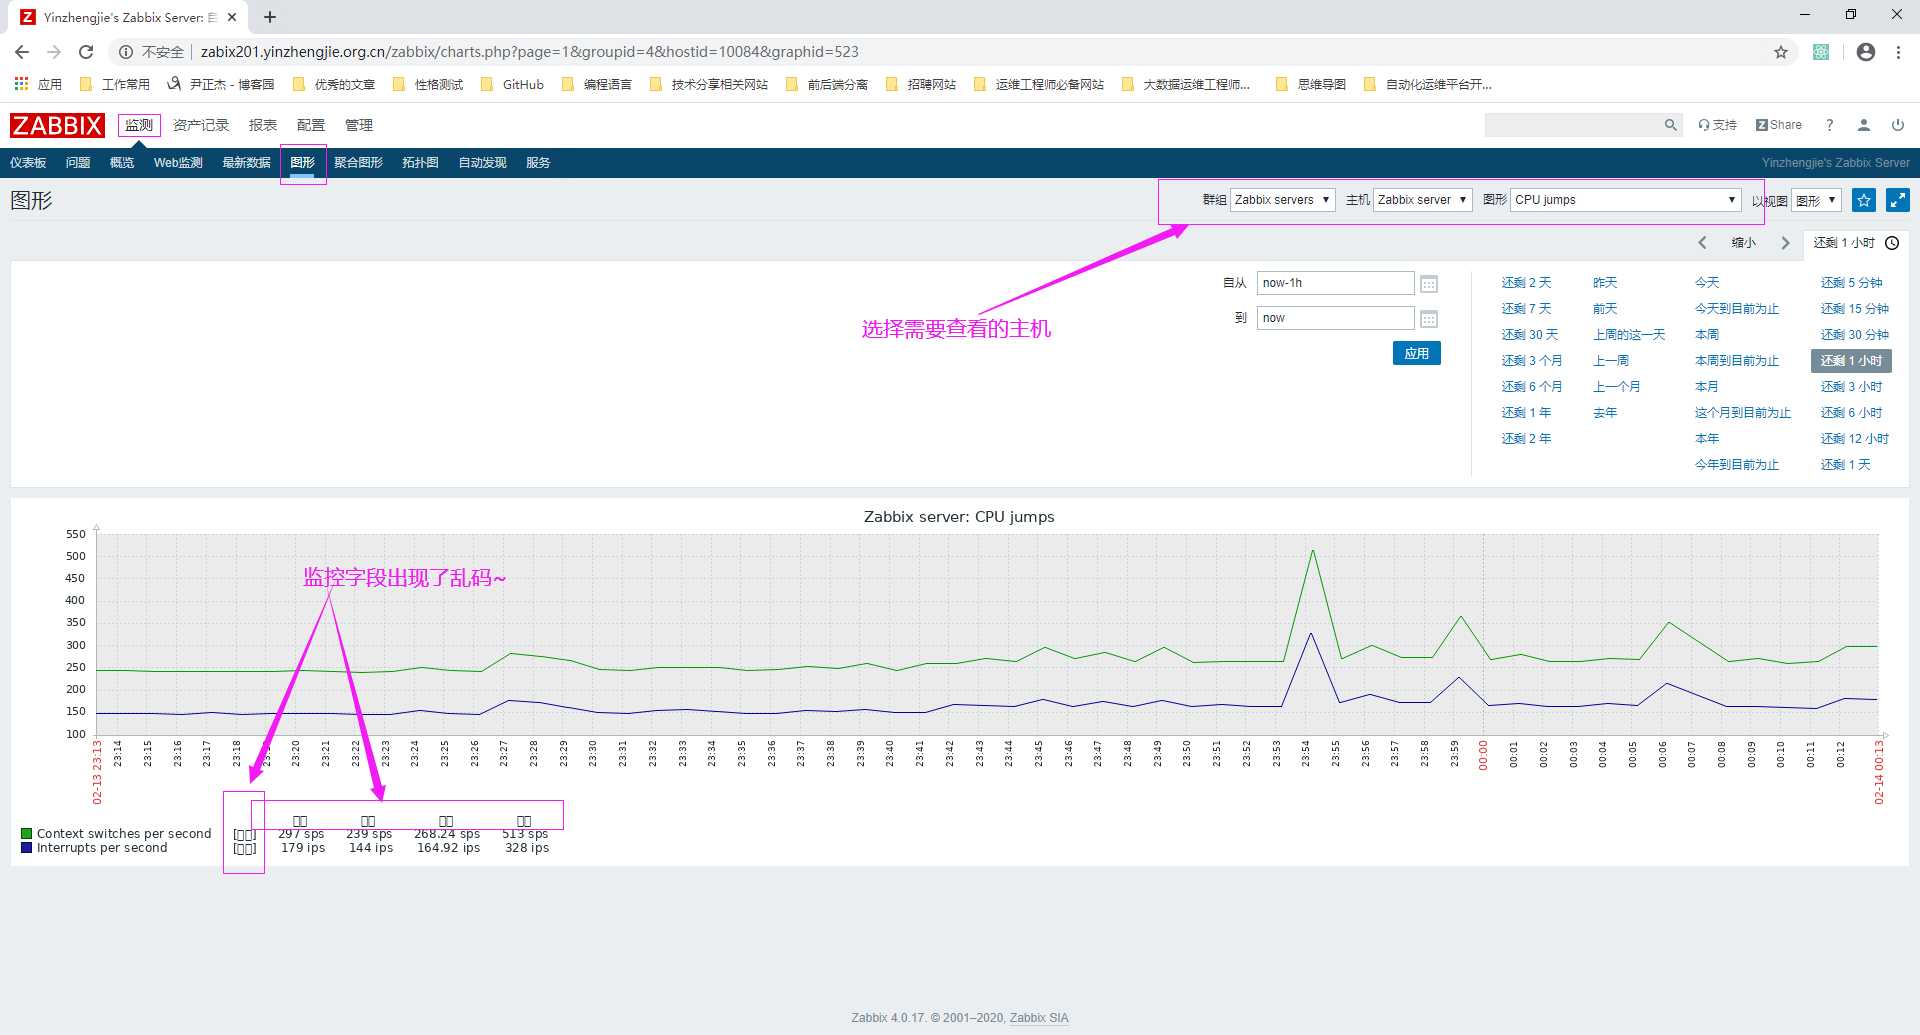Switch to Screens submenu tab
Image resolution: width=1920 pixels, height=1035 pixels.
tap(358, 163)
